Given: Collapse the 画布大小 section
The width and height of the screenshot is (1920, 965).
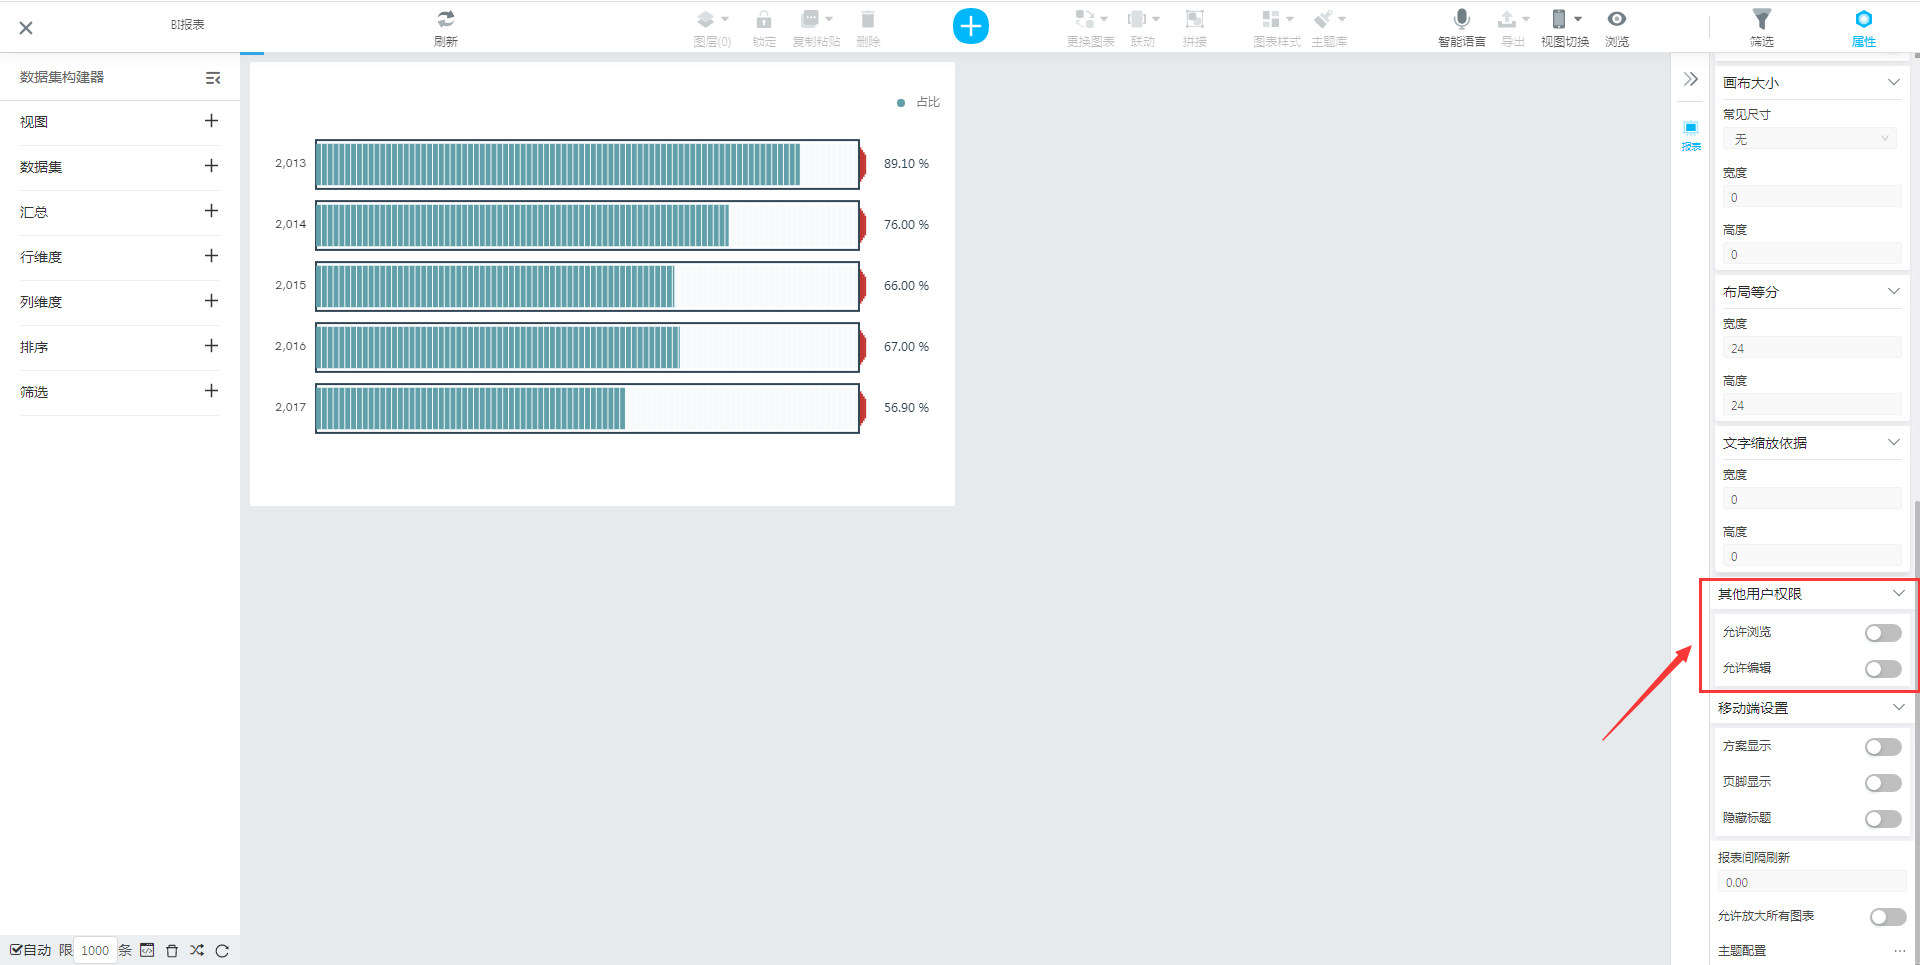Looking at the screenshot, I should (x=1893, y=82).
